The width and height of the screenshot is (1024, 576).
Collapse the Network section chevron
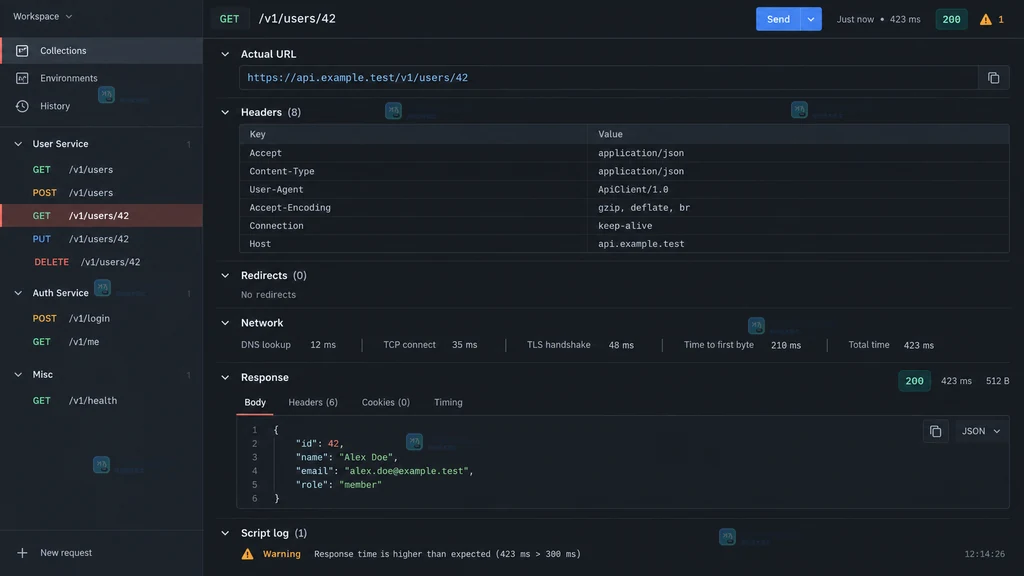(x=225, y=323)
